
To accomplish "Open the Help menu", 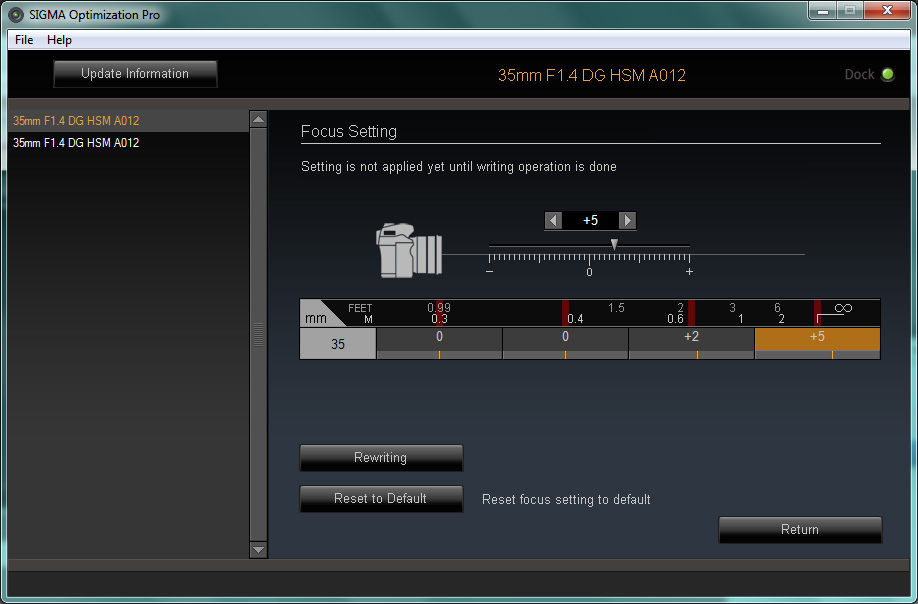I will pos(59,40).
